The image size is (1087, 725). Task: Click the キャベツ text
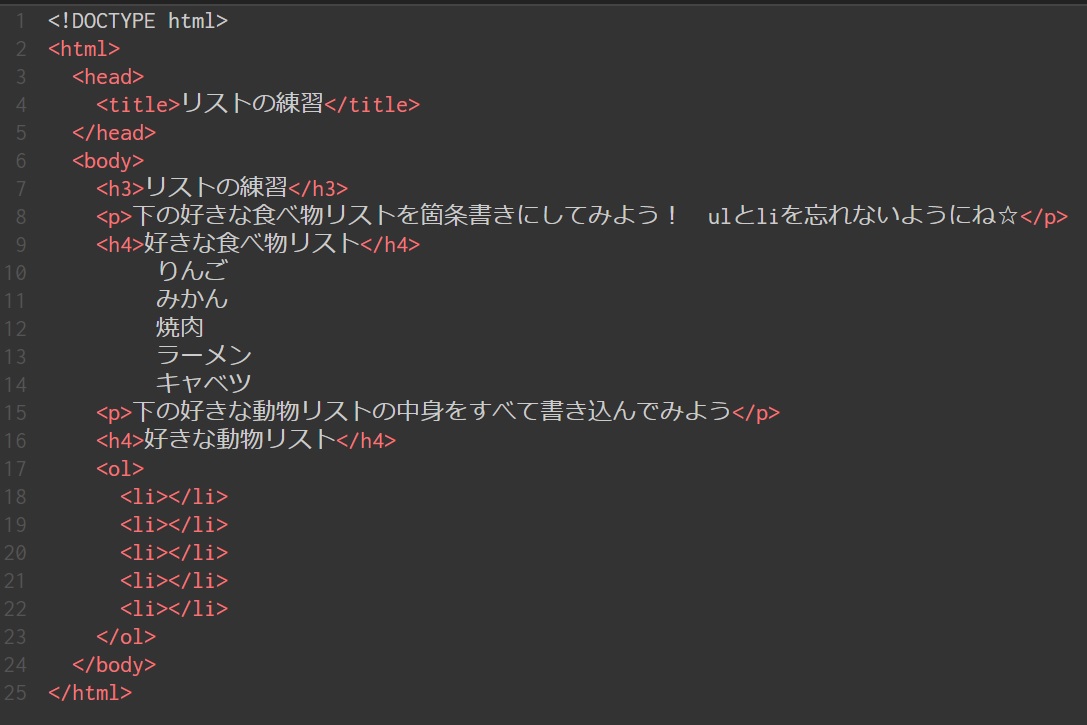(x=204, y=383)
